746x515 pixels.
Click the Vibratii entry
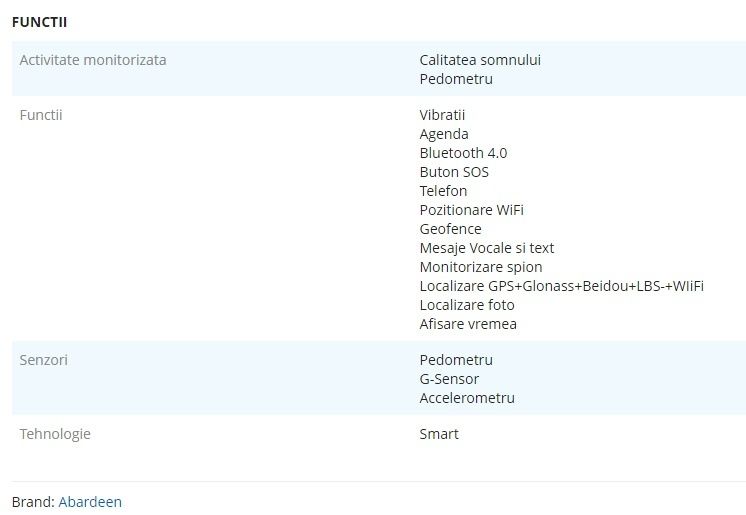click(442, 115)
